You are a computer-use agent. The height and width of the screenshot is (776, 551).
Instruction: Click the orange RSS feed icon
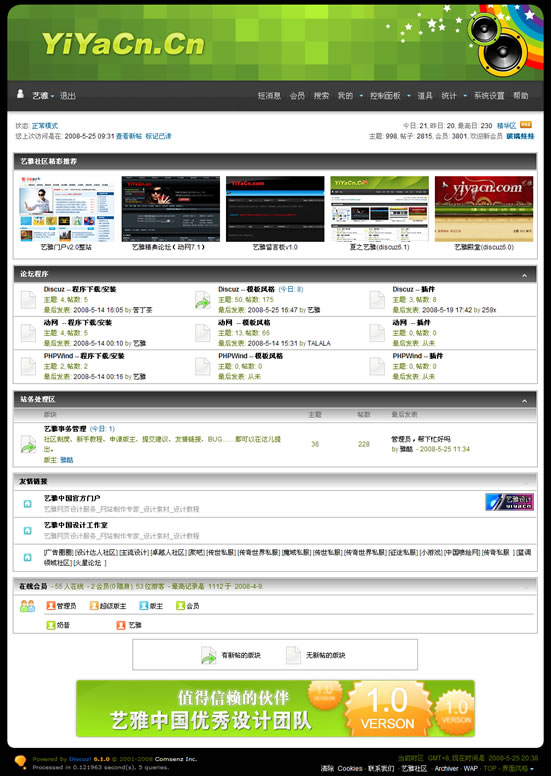pos(526,125)
